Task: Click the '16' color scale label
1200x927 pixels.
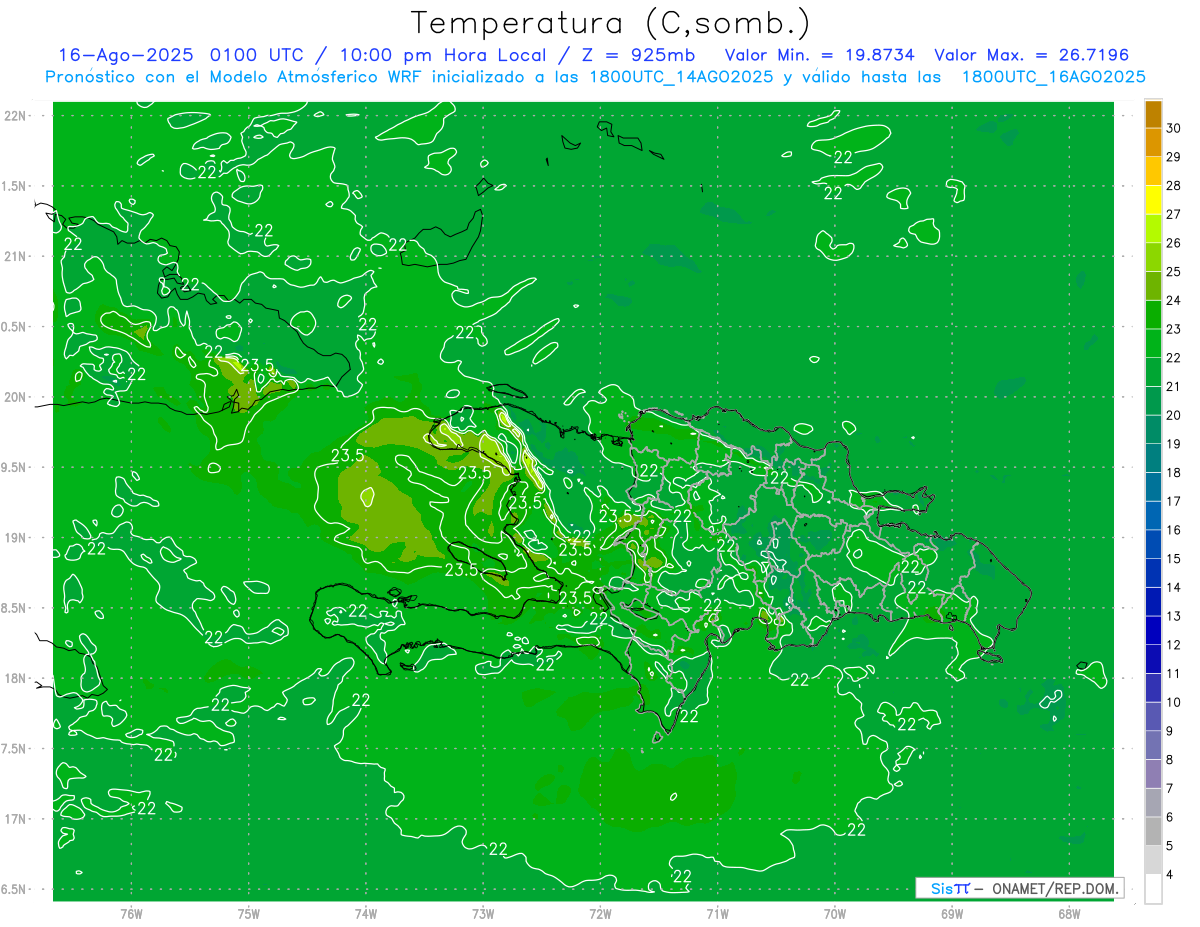Action: point(1173,530)
